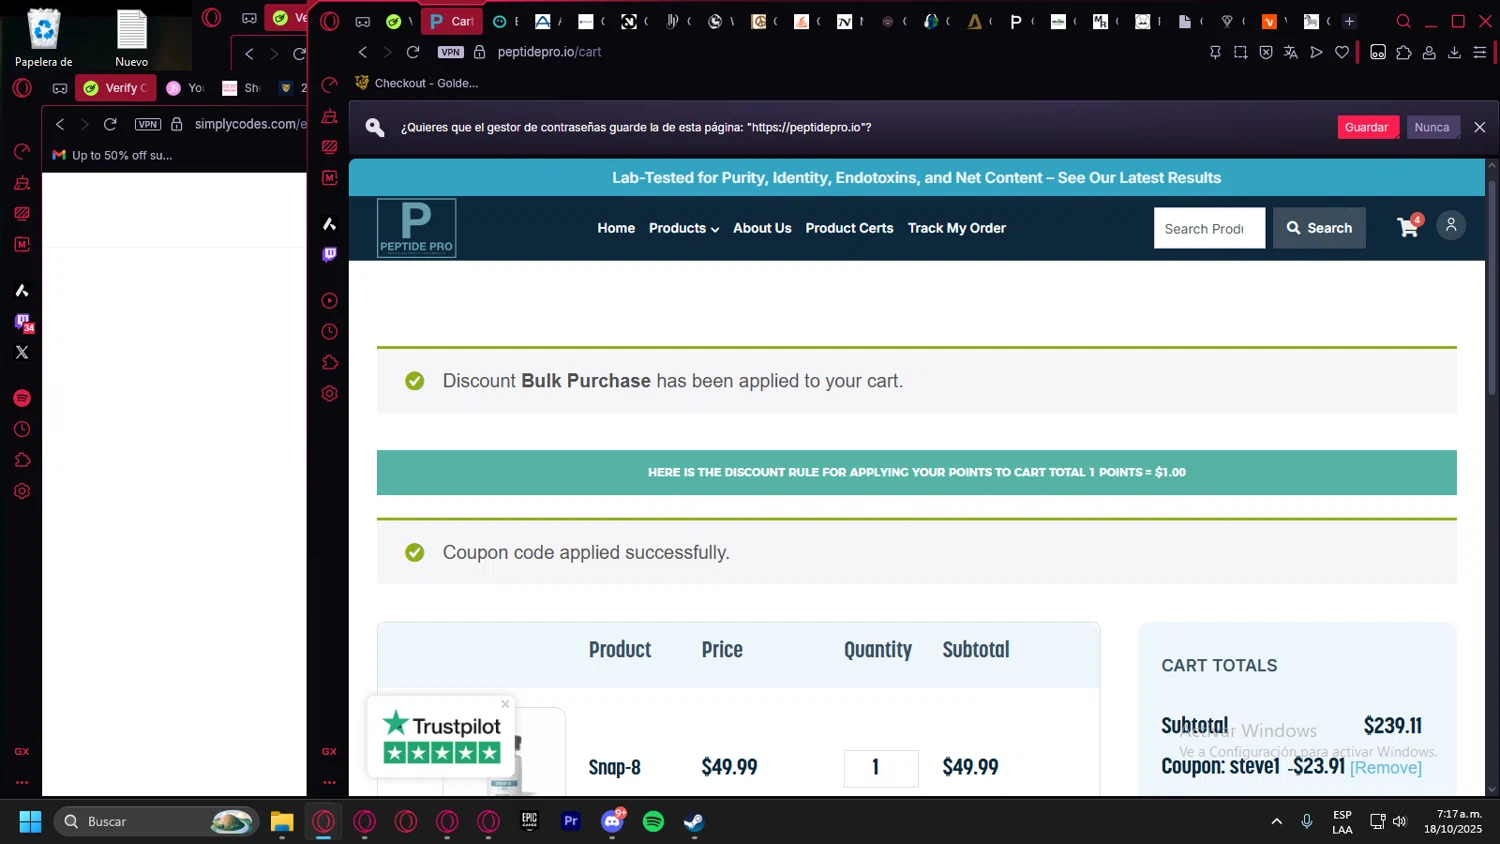Focus the Snap-8 quantity field
Image resolution: width=1500 pixels, height=844 pixels.
coord(881,768)
